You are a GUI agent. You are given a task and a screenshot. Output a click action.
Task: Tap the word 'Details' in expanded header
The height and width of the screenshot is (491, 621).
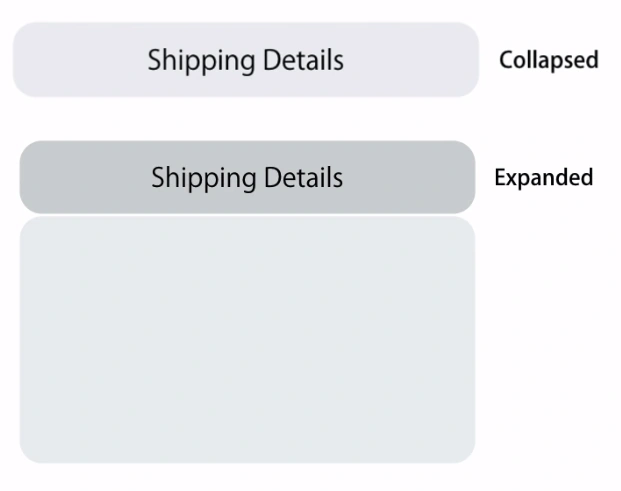pyautogui.click(x=303, y=177)
